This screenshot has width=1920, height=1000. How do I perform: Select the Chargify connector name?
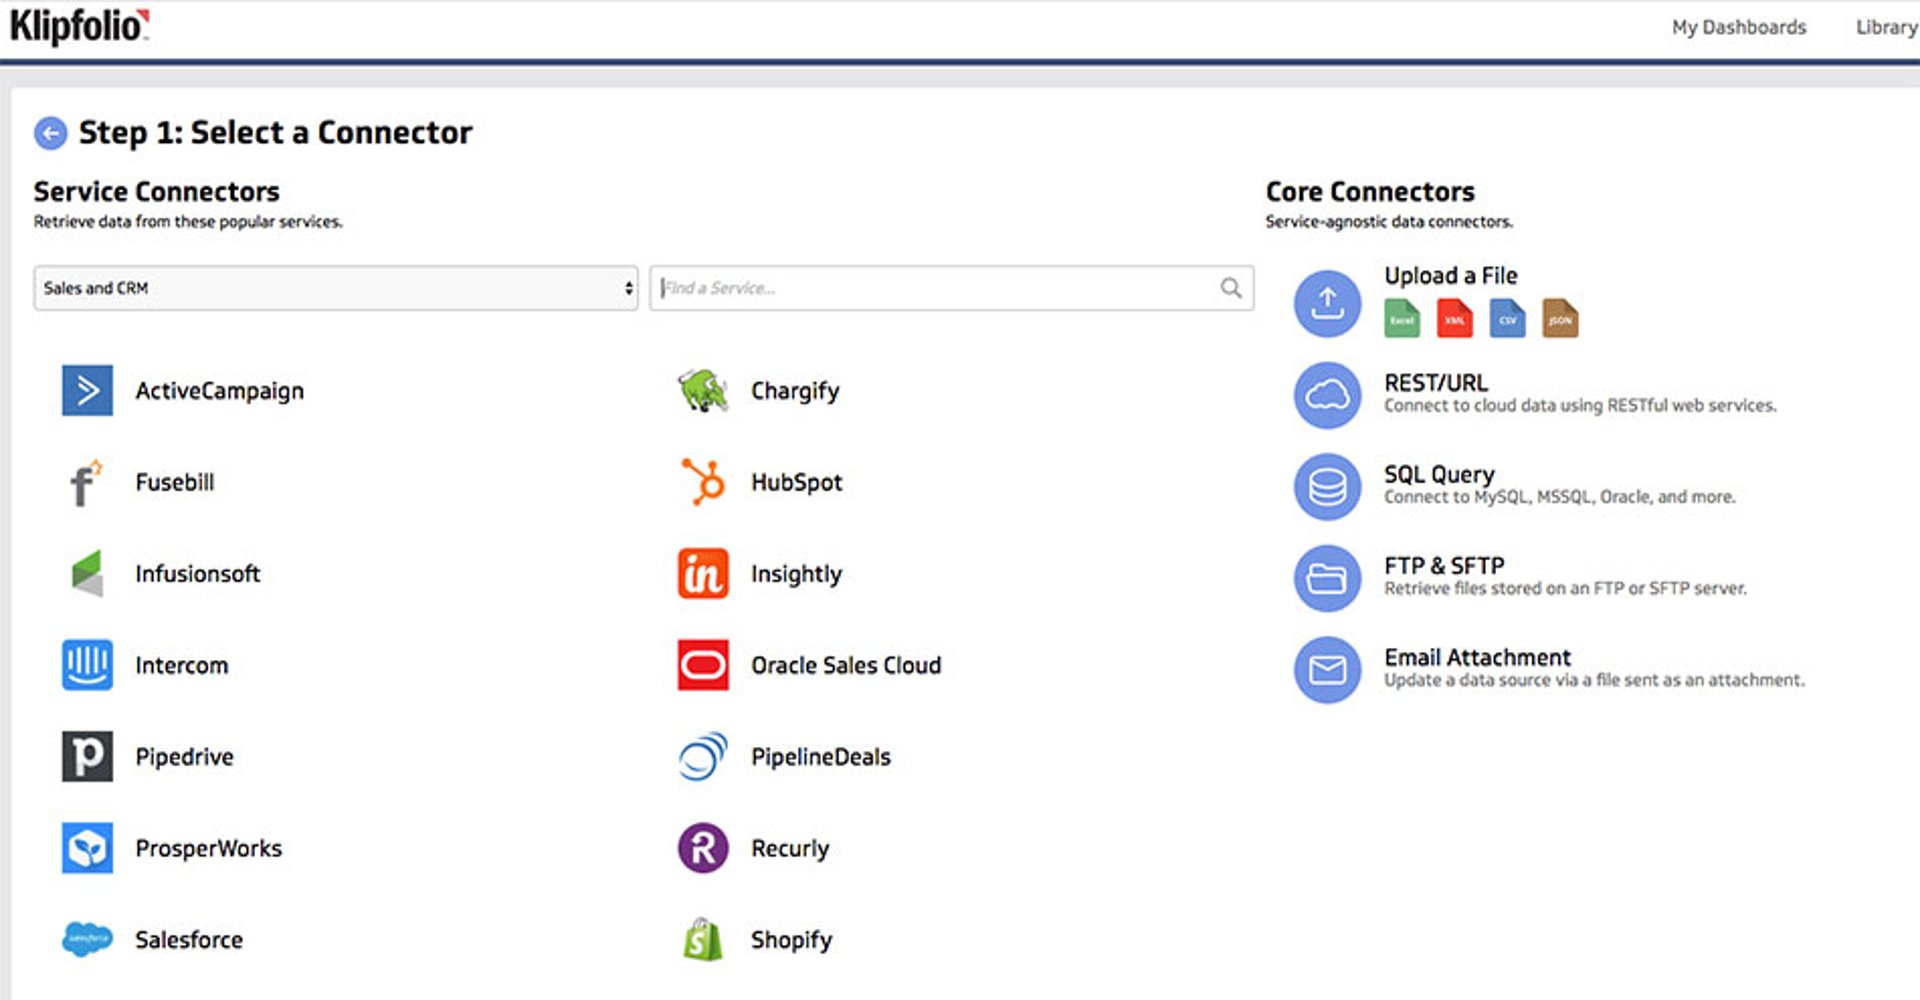795,391
